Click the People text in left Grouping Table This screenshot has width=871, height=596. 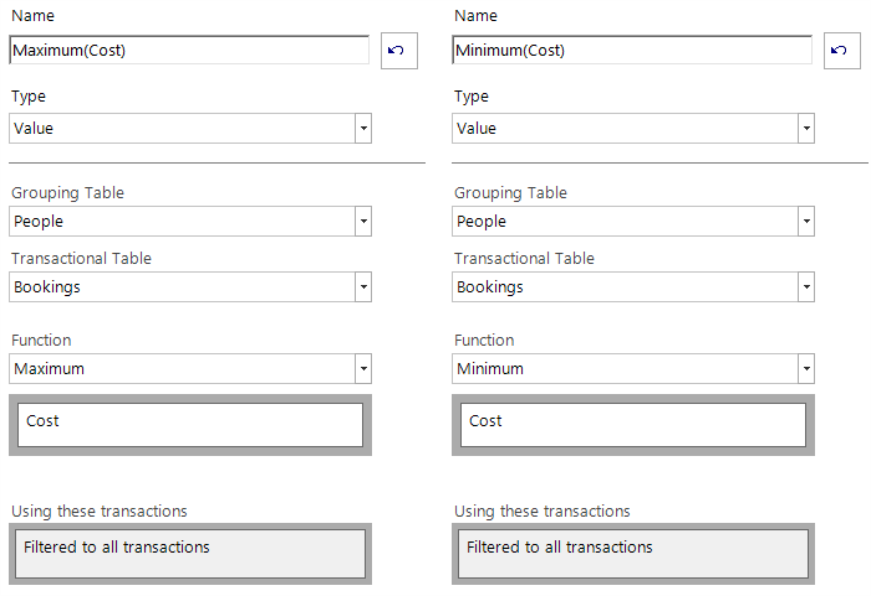(39, 221)
